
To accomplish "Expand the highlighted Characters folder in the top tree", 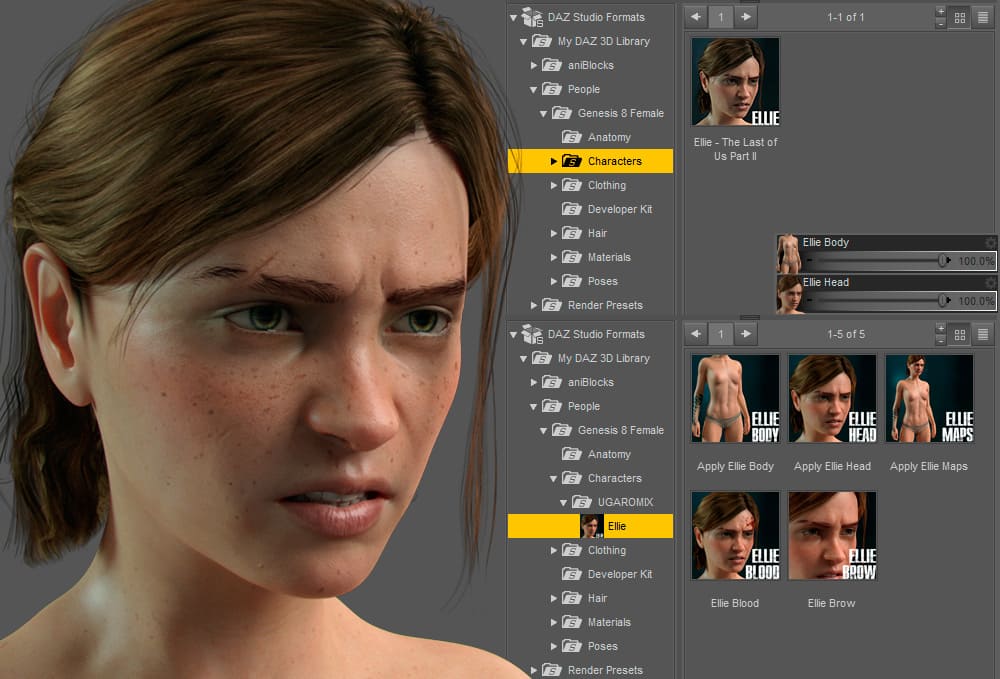I will [554, 161].
